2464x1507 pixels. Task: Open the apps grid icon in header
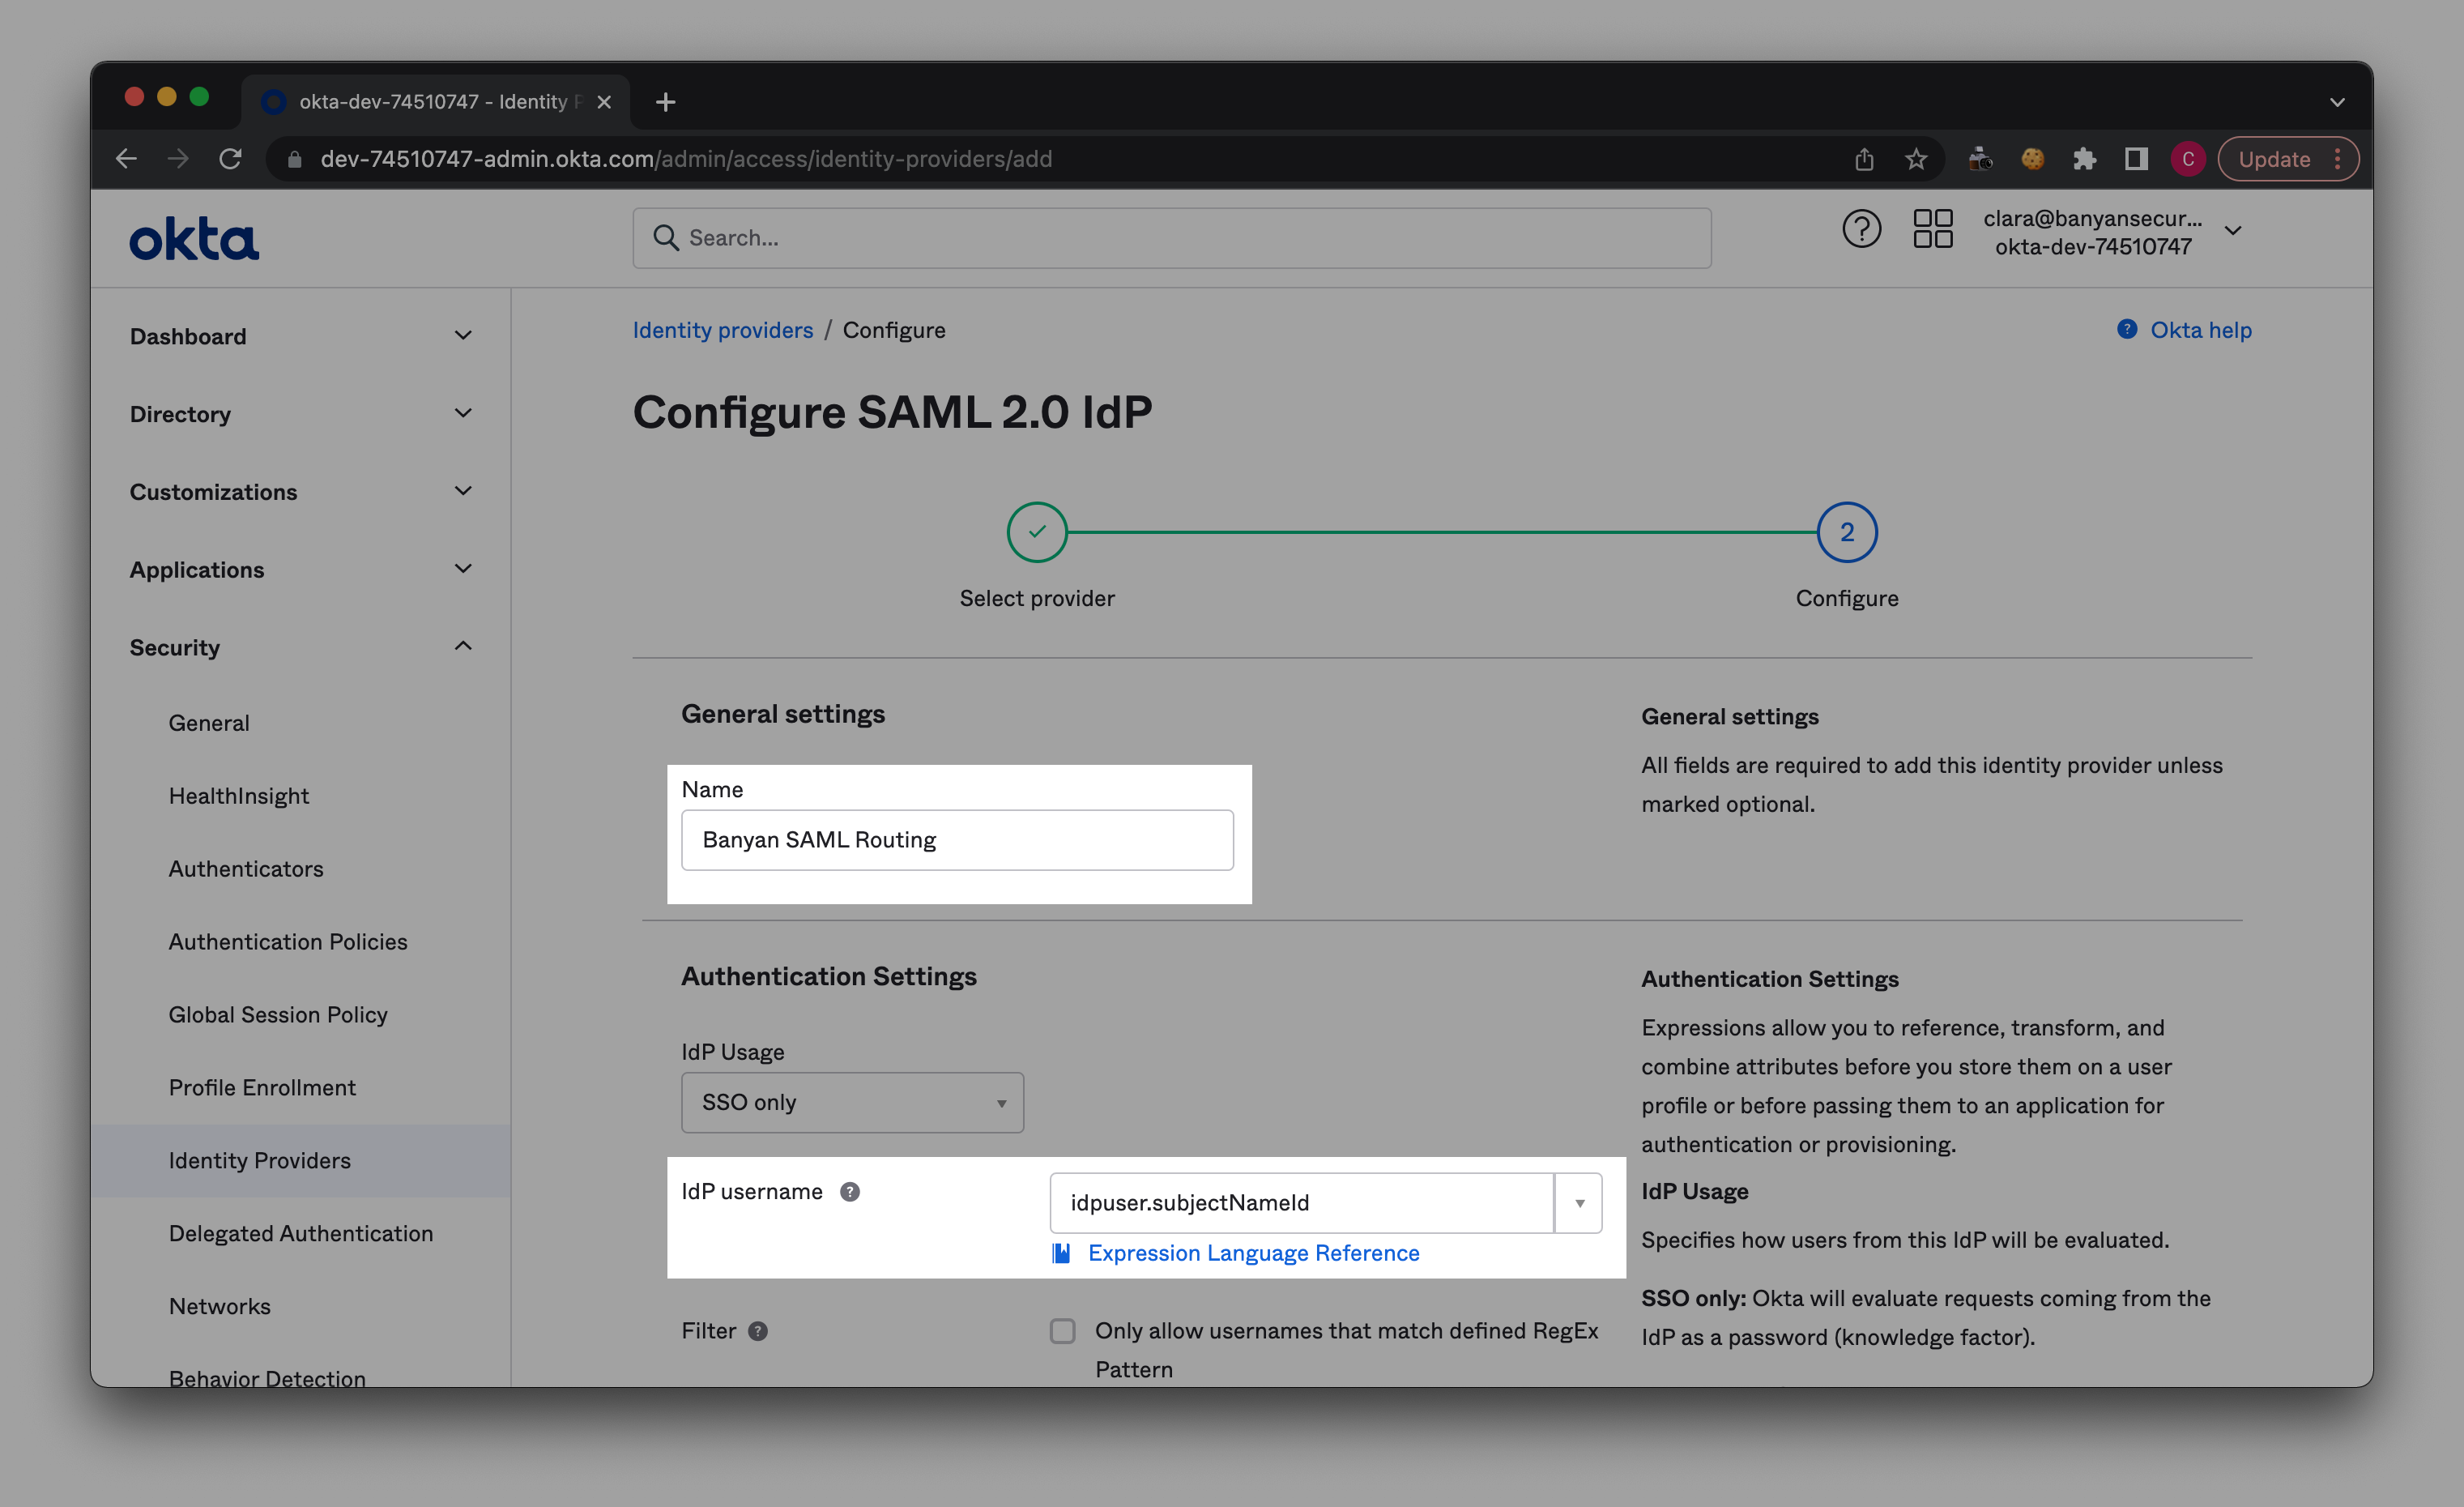point(1932,229)
